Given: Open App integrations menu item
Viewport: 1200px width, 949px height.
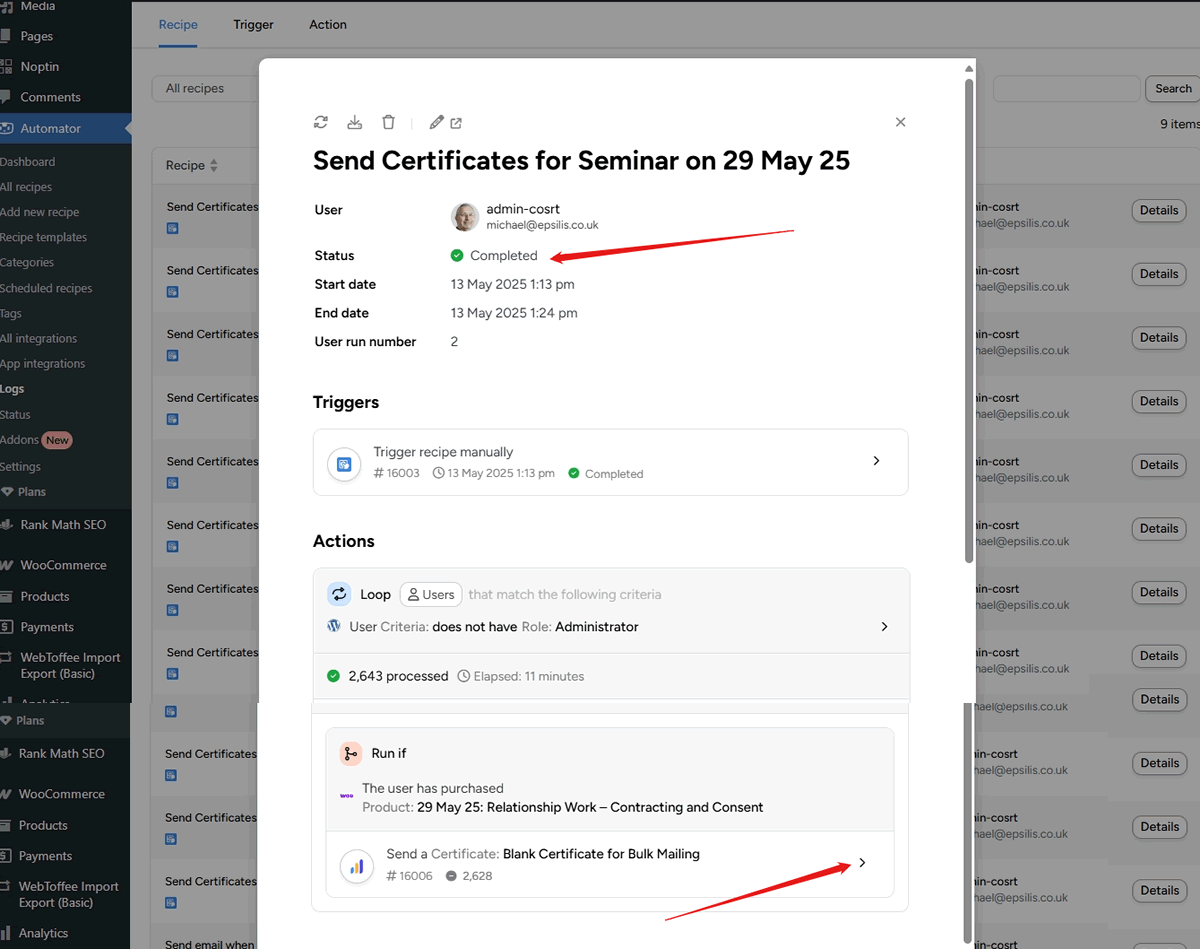Looking at the screenshot, I should tap(42, 364).
